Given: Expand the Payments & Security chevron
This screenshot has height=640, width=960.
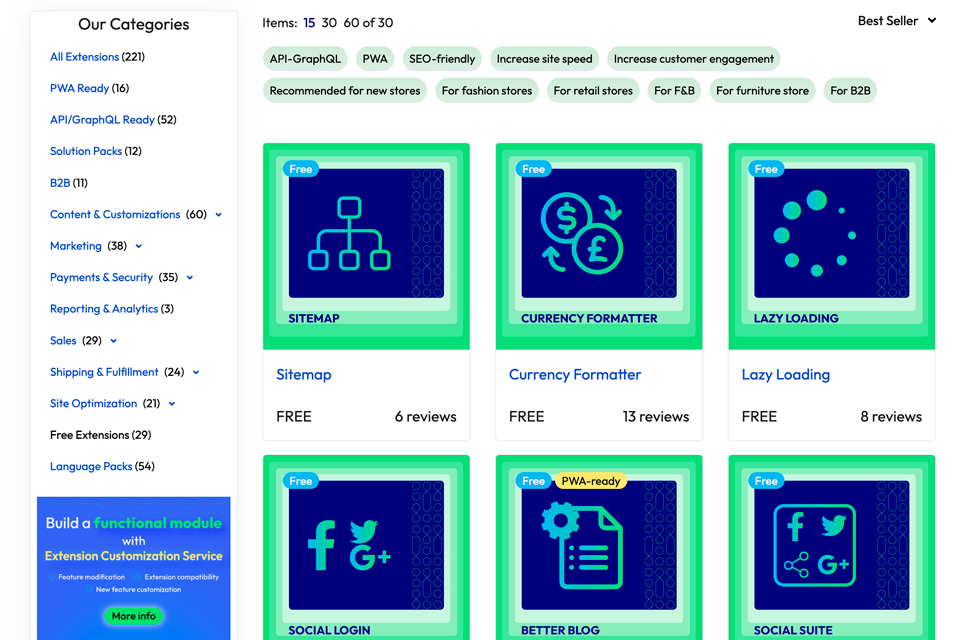Looking at the screenshot, I should coord(190,278).
